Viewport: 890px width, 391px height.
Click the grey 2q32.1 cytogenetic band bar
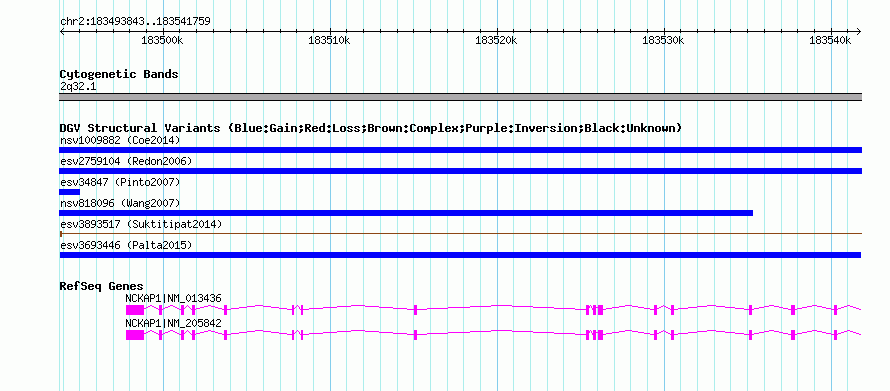[x=460, y=97]
